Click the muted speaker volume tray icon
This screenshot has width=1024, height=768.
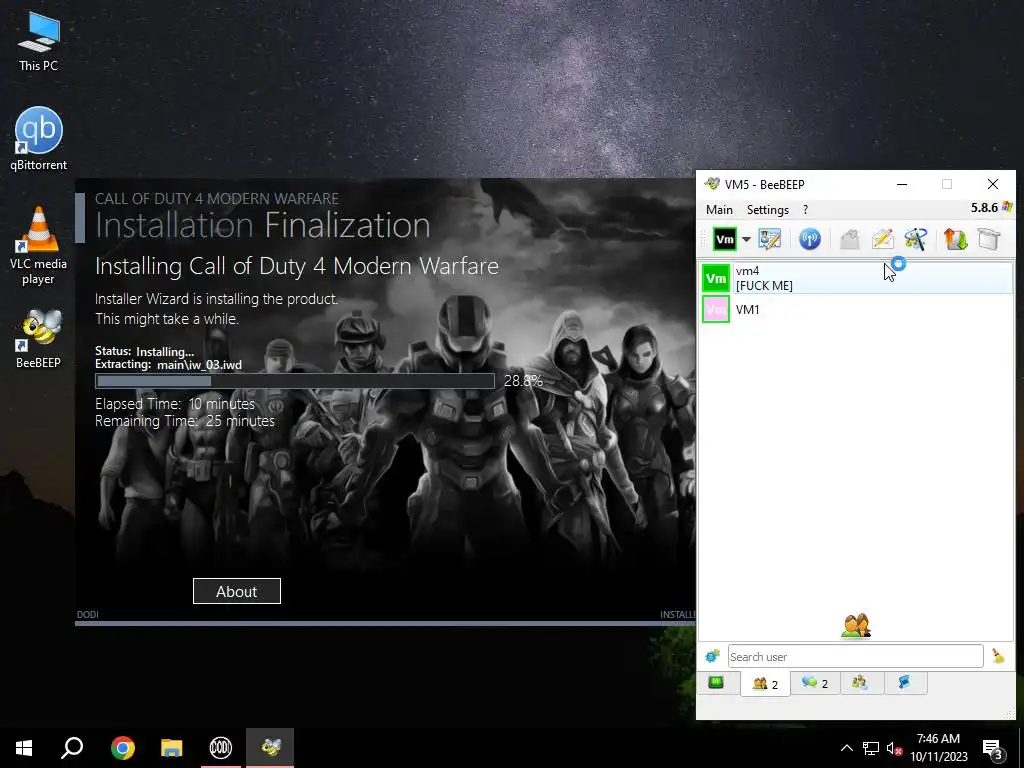(894, 748)
